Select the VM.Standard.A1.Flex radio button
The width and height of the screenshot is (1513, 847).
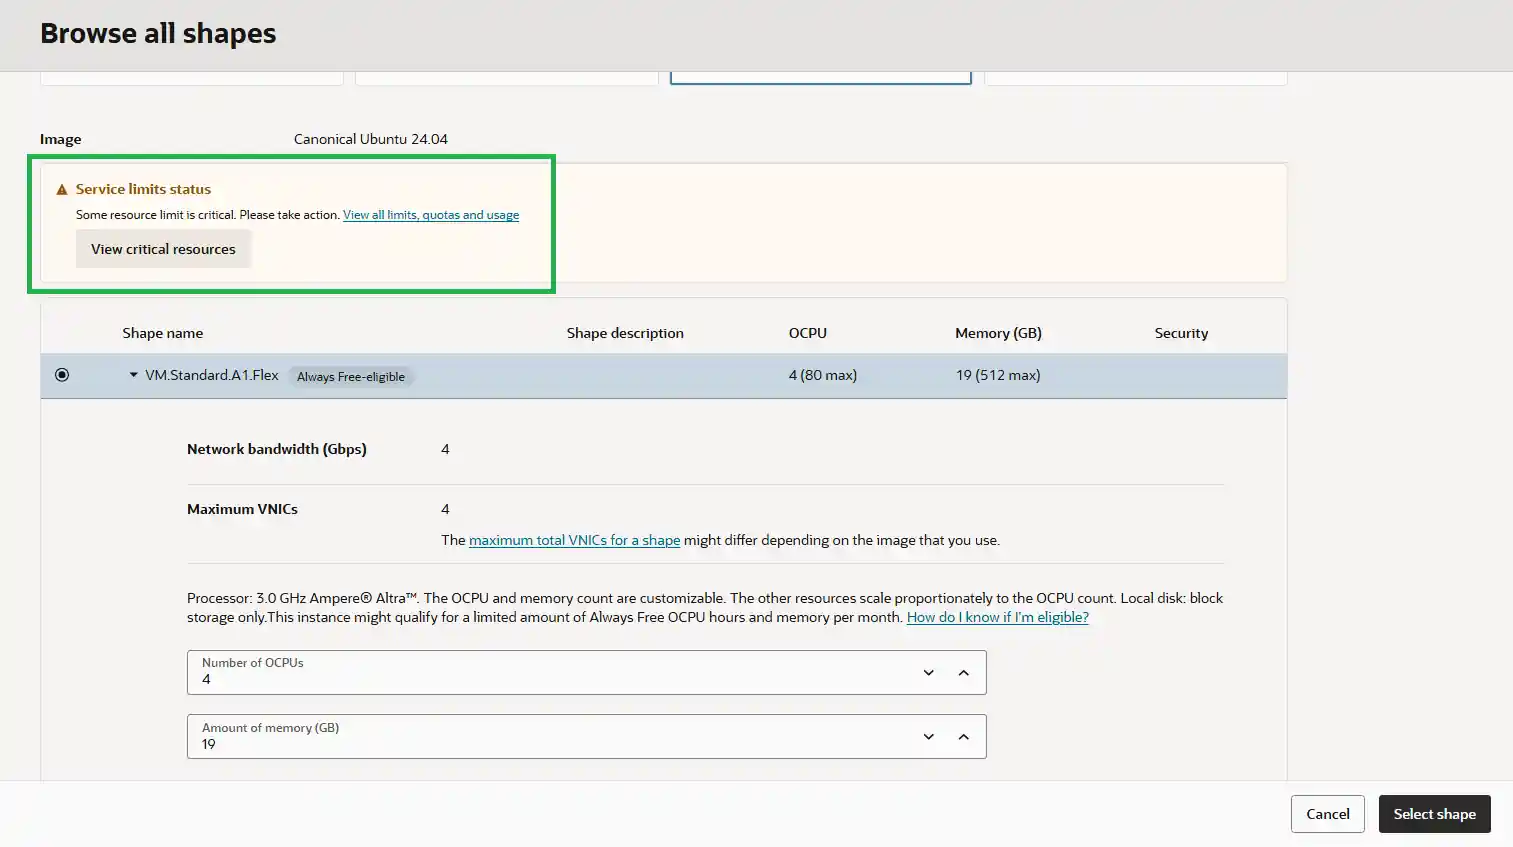[x=62, y=375]
